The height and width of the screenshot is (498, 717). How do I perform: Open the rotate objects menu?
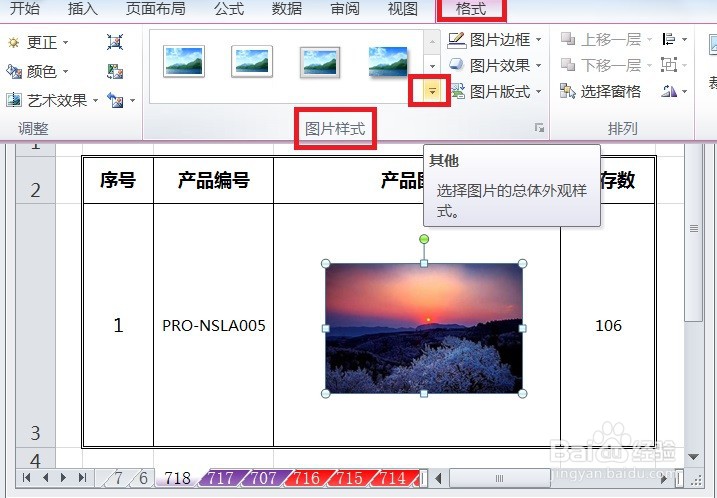pos(674,91)
